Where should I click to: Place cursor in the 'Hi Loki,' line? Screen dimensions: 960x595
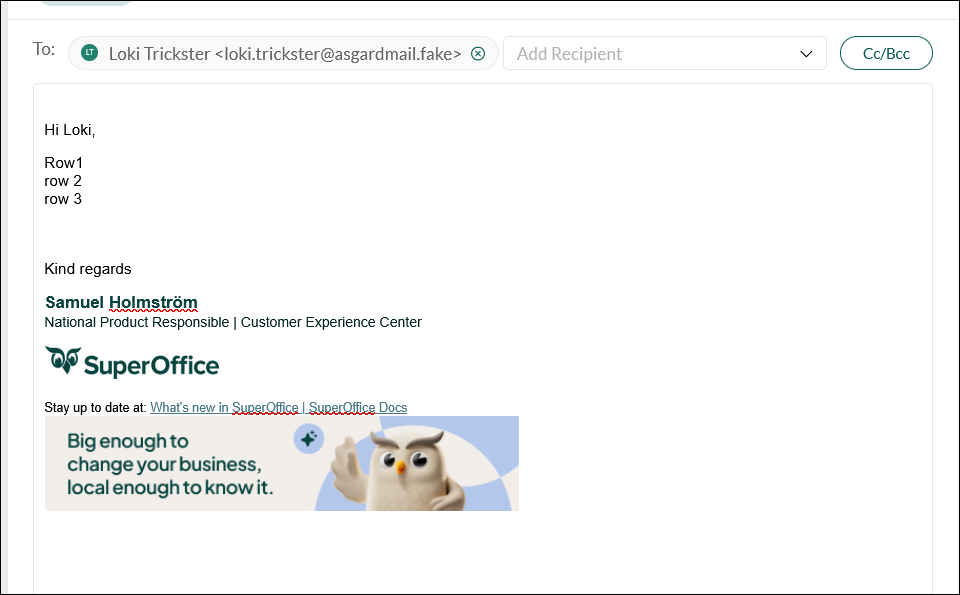pos(70,130)
